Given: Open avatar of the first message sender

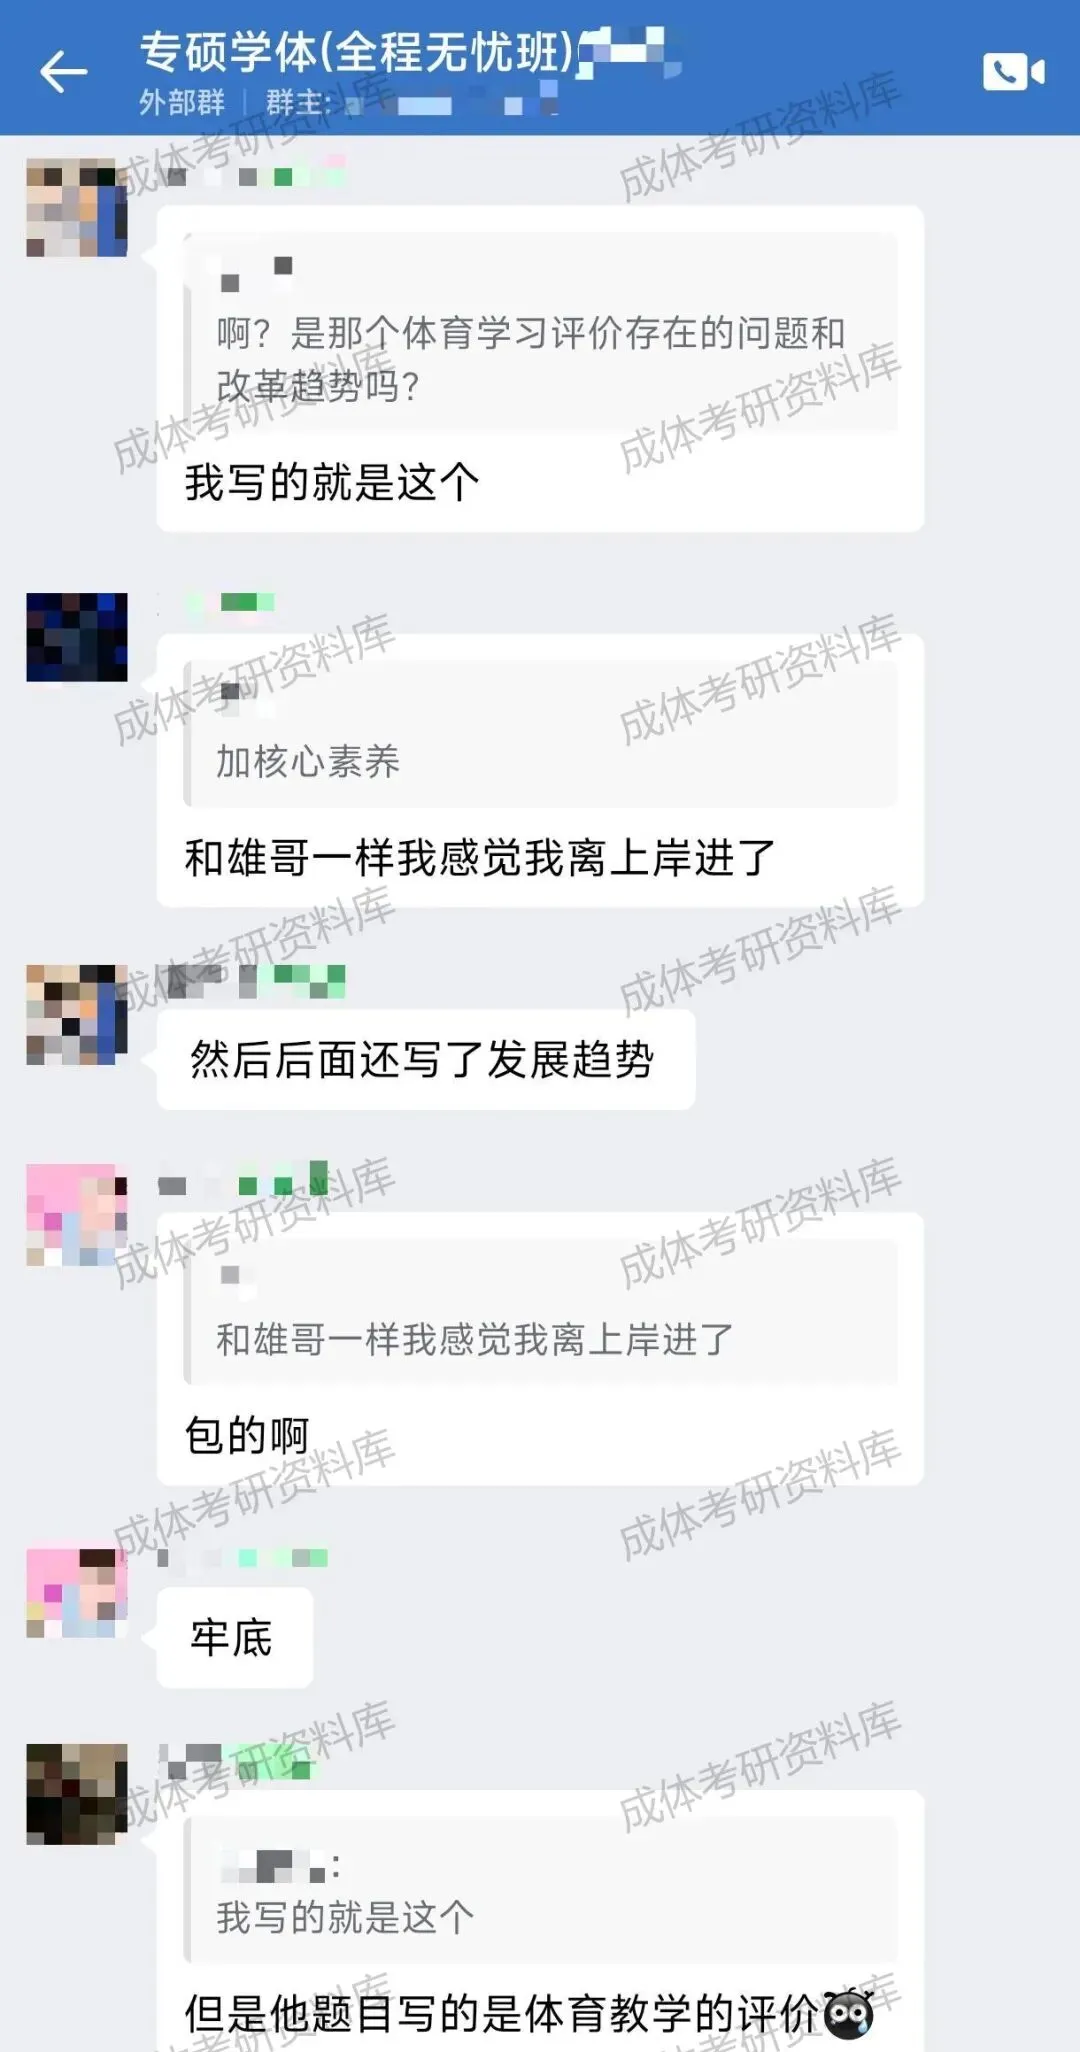Looking at the screenshot, I should [77, 207].
